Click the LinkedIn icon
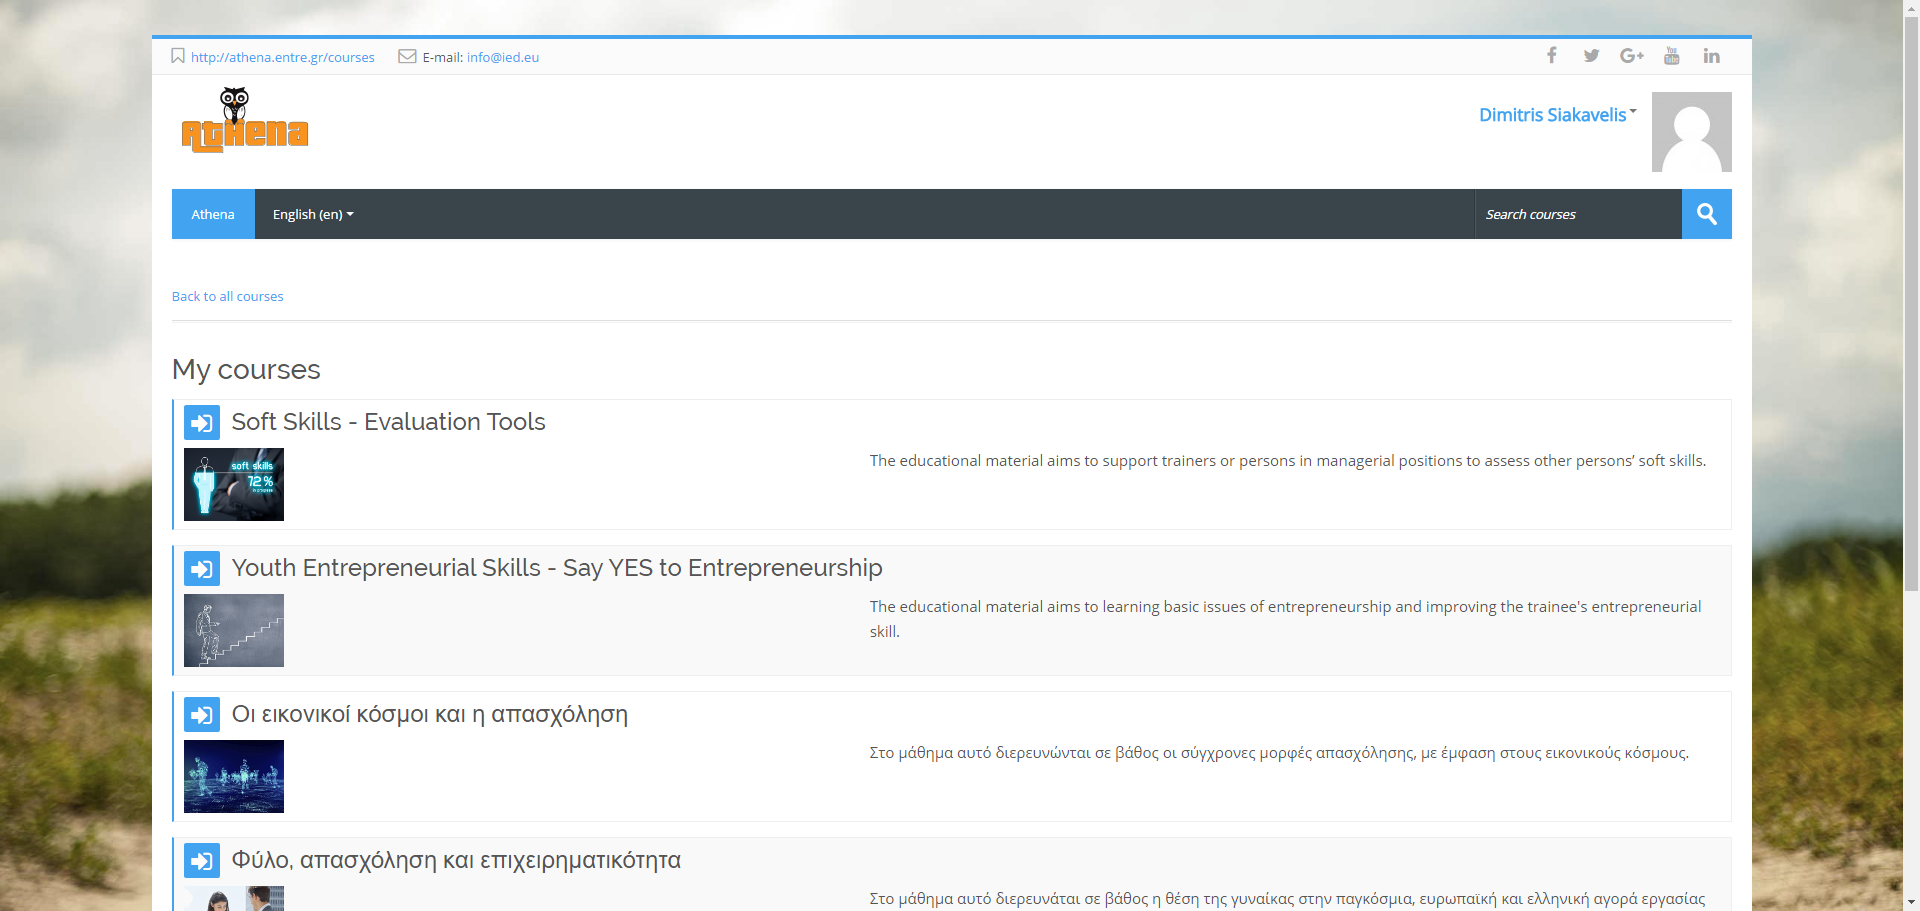This screenshot has height=911, width=1920. coord(1711,56)
